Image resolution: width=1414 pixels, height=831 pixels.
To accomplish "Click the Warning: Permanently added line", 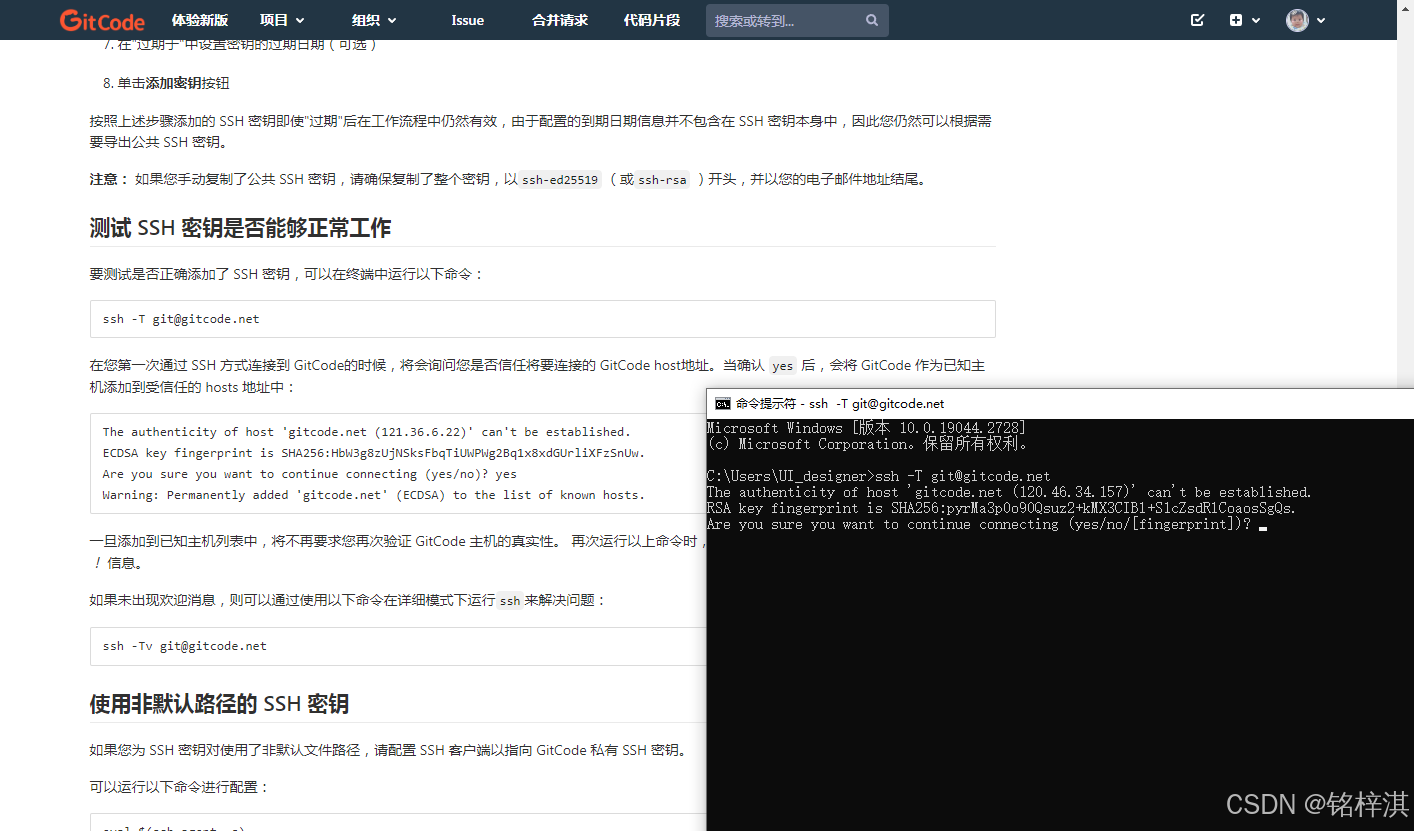I will pyautogui.click(x=374, y=495).
